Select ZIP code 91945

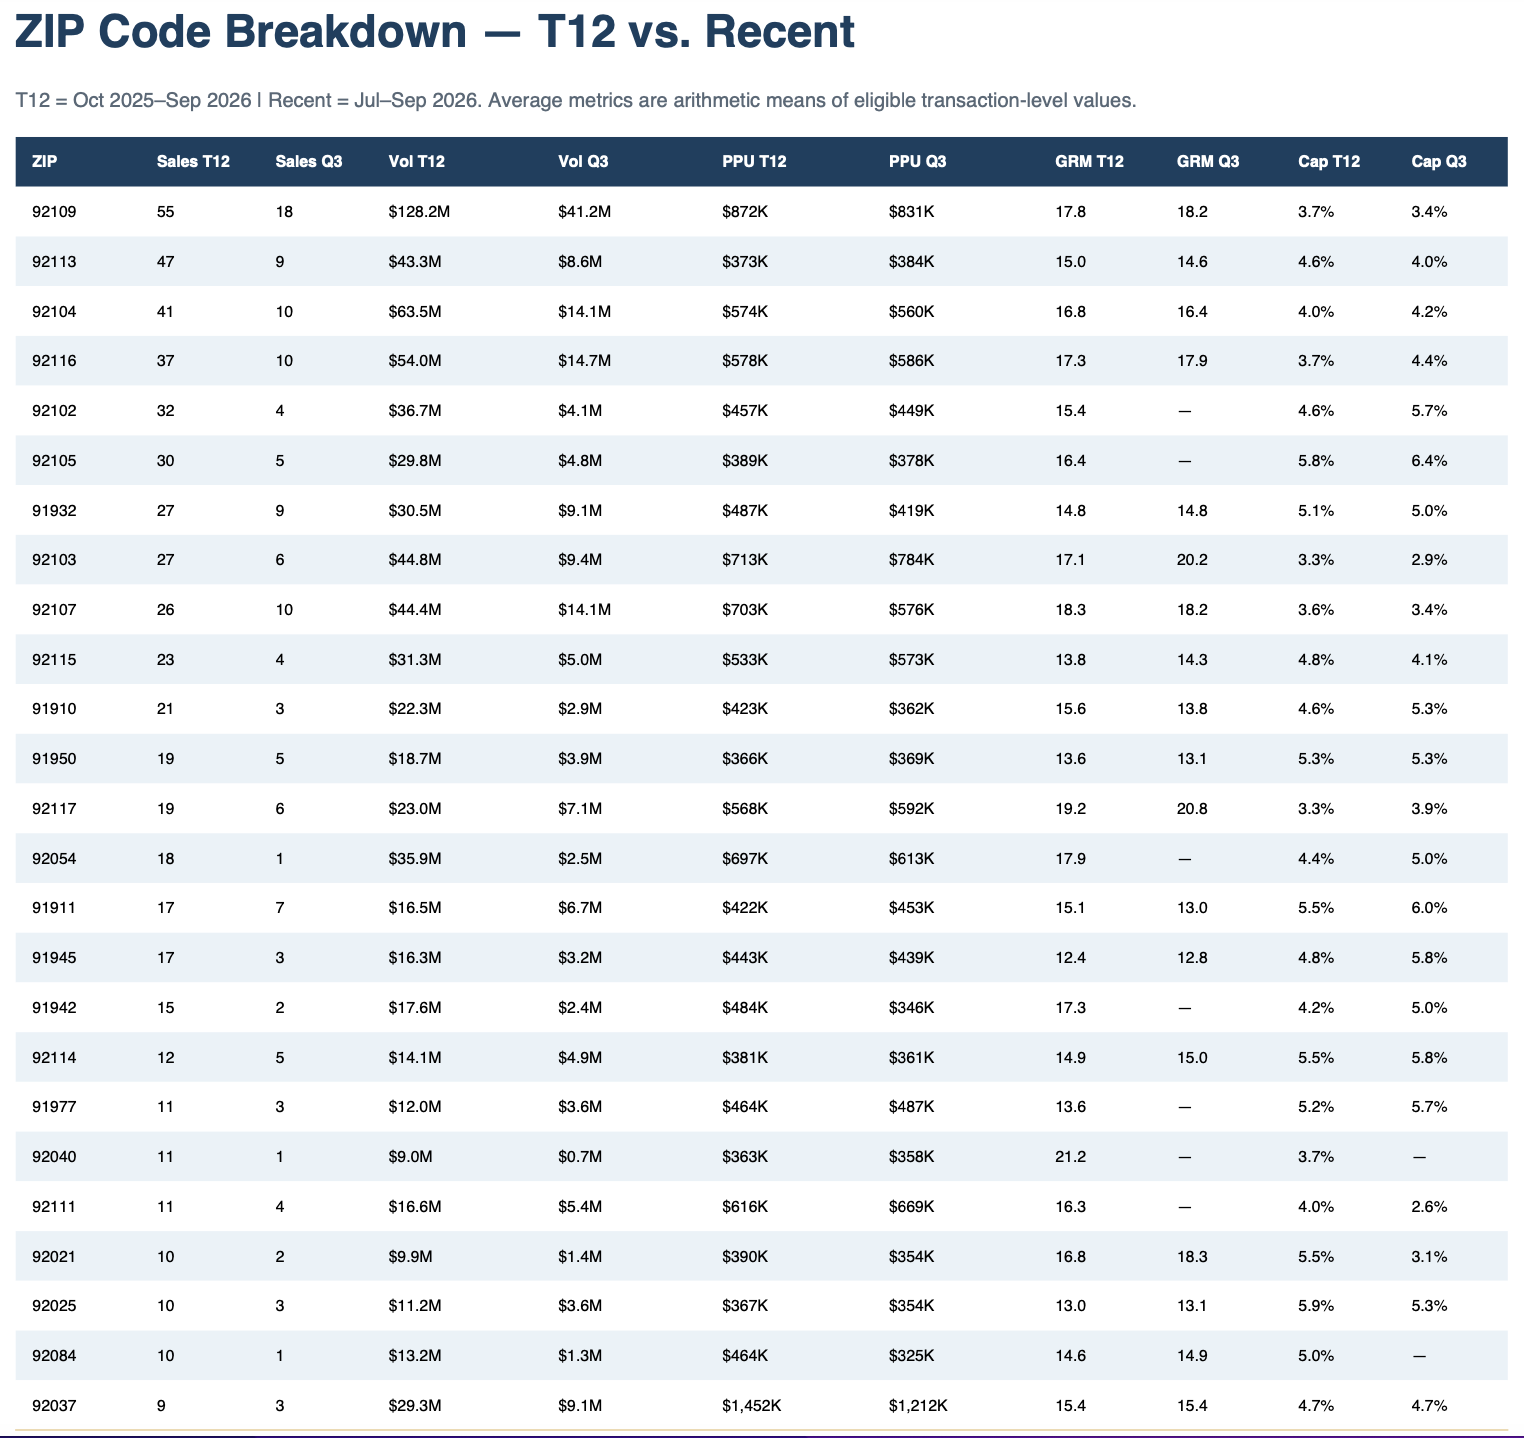[x=54, y=958]
